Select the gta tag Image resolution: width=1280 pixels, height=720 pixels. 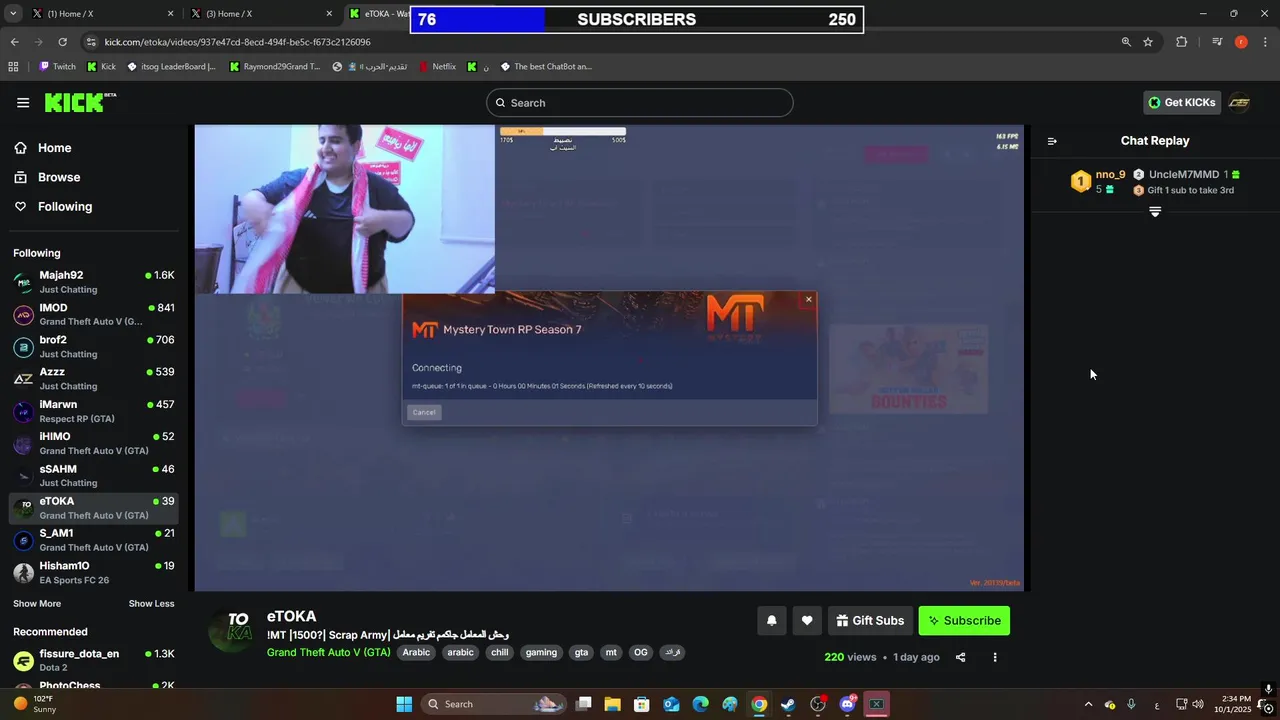pos(581,652)
